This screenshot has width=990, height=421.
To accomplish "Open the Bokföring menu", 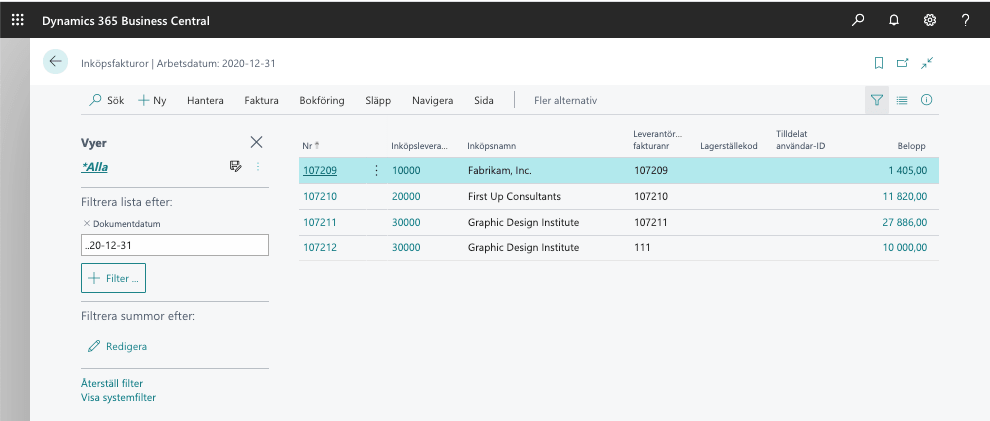I will coord(322,100).
